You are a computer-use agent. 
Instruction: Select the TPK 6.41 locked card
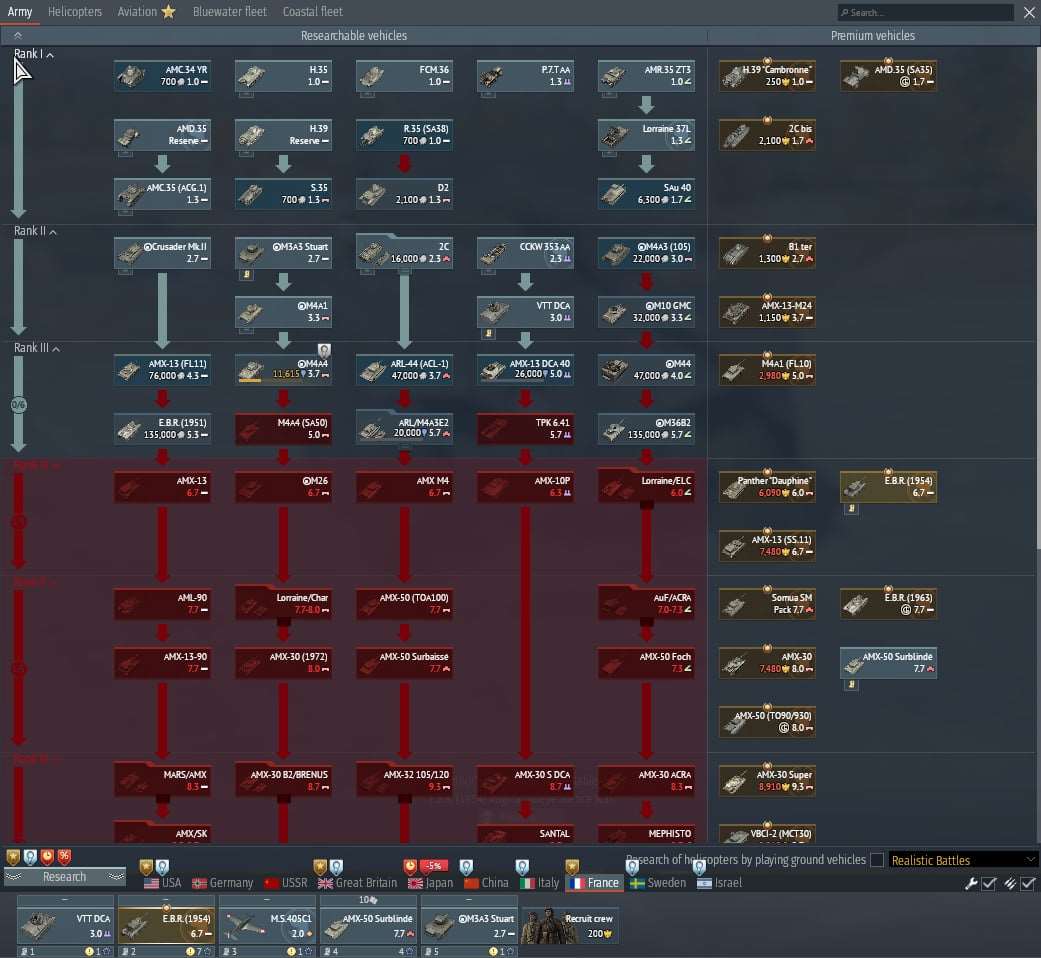click(525, 428)
